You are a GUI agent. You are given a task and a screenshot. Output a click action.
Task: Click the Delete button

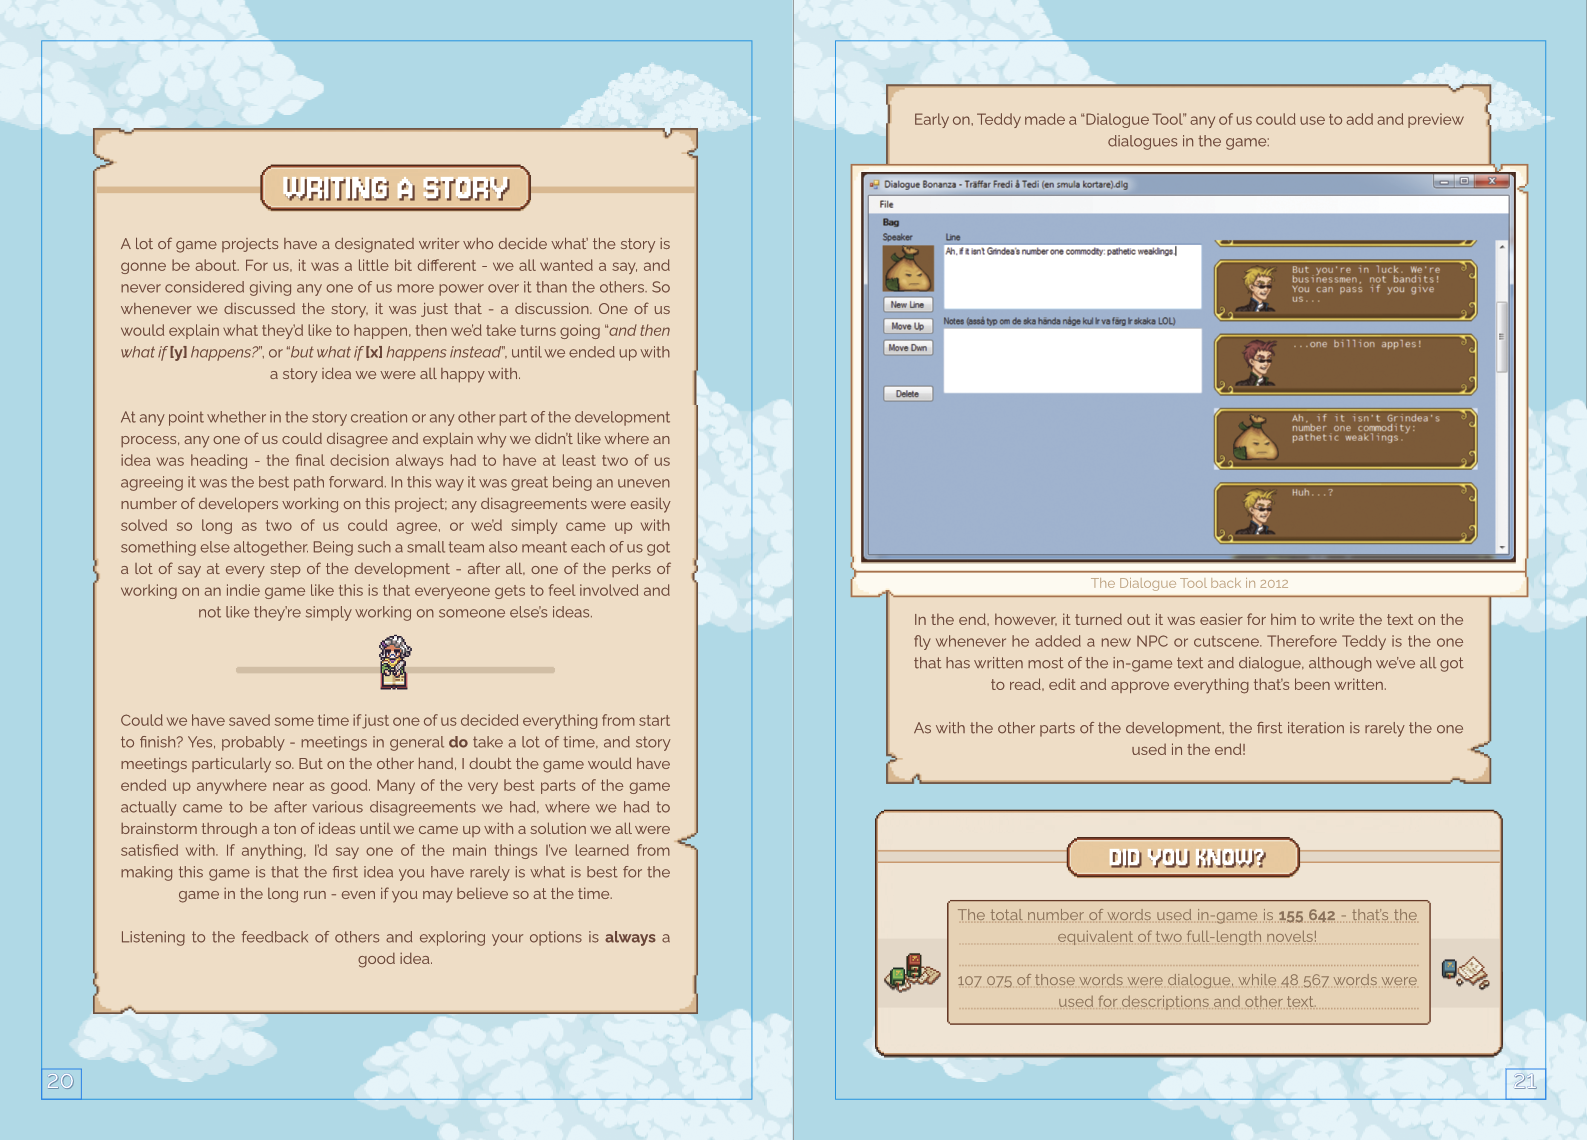point(908,394)
